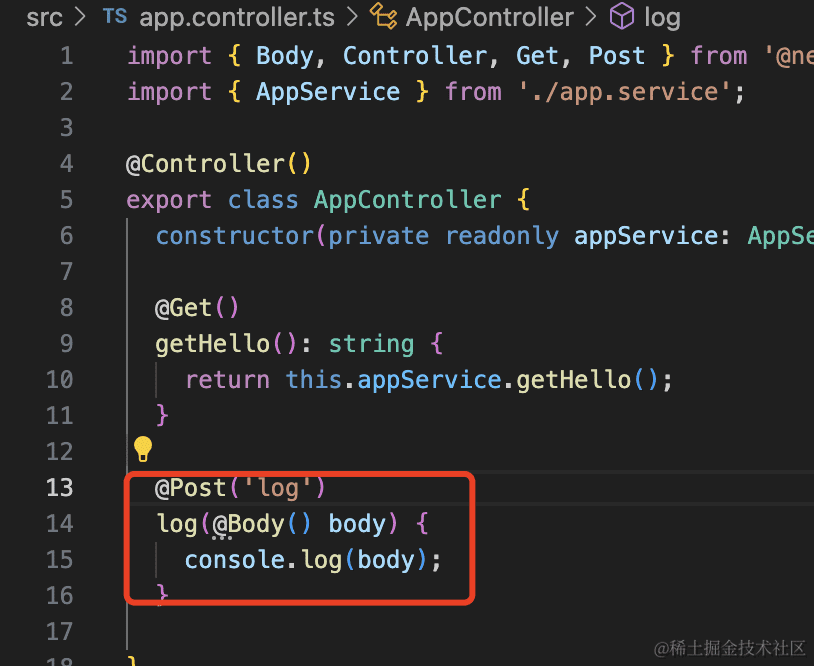Click the TS file icon in breadcrumb
This screenshot has height=666, width=814.
click(115, 17)
